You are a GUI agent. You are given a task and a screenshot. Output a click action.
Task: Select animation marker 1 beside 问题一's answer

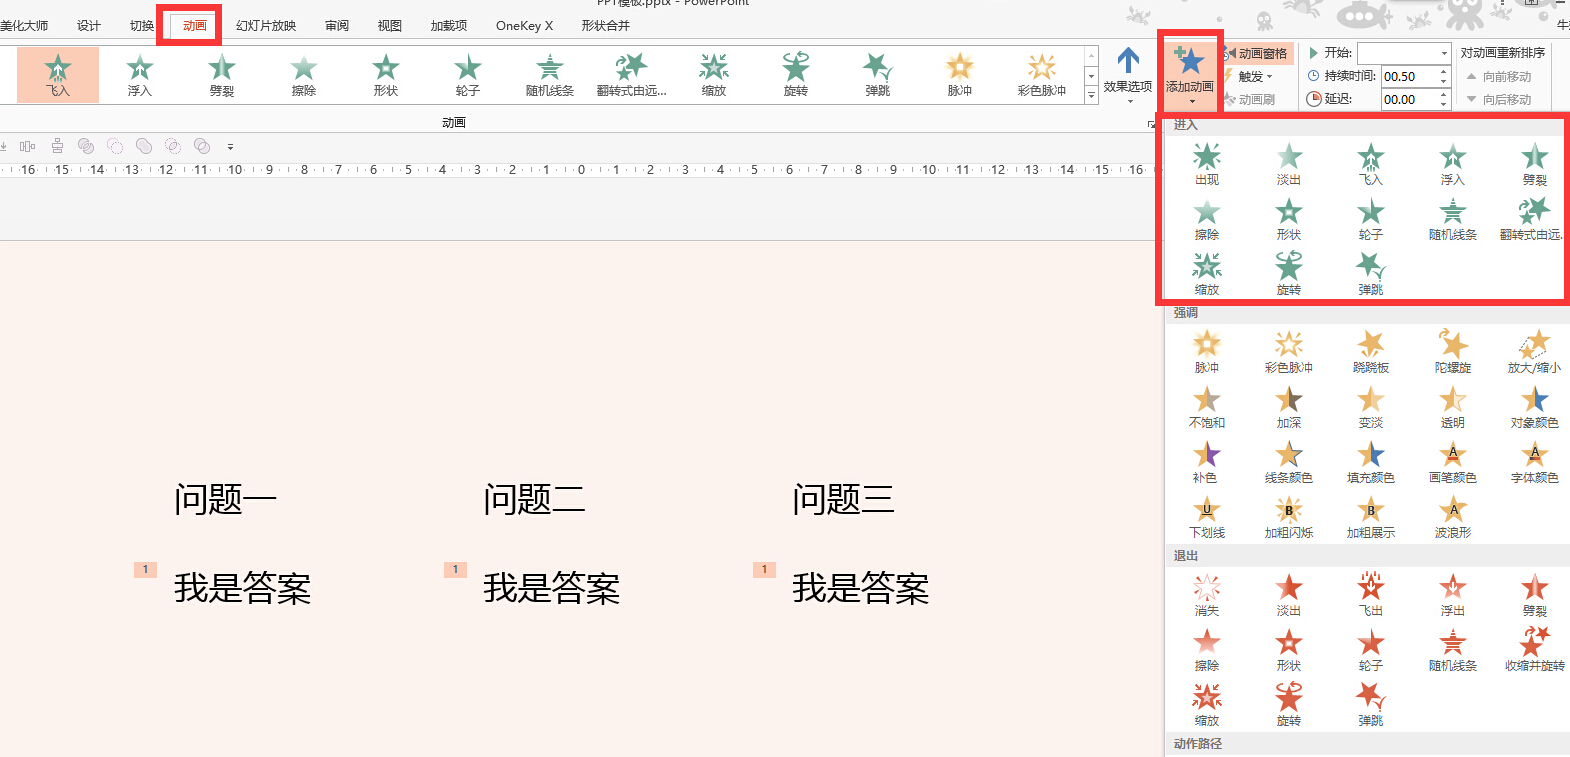[145, 569]
